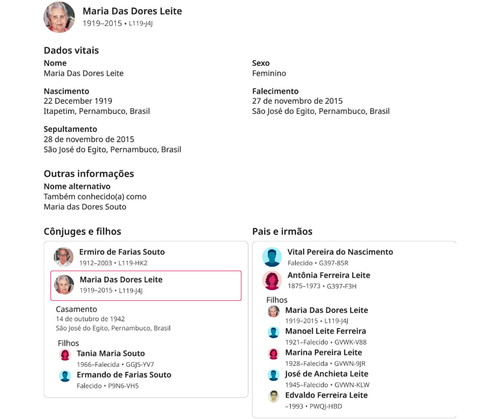Click Manoel Leite Ferreira male avatar icon

(x=273, y=332)
